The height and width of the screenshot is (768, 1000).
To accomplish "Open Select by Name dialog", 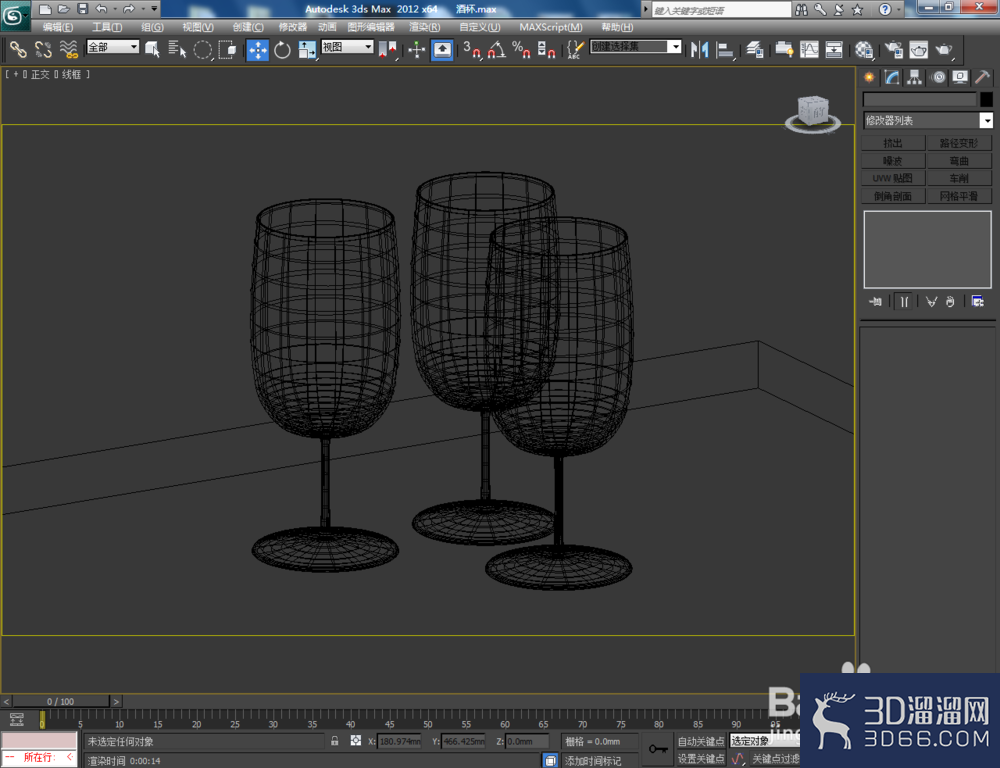I will pos(177,50).
